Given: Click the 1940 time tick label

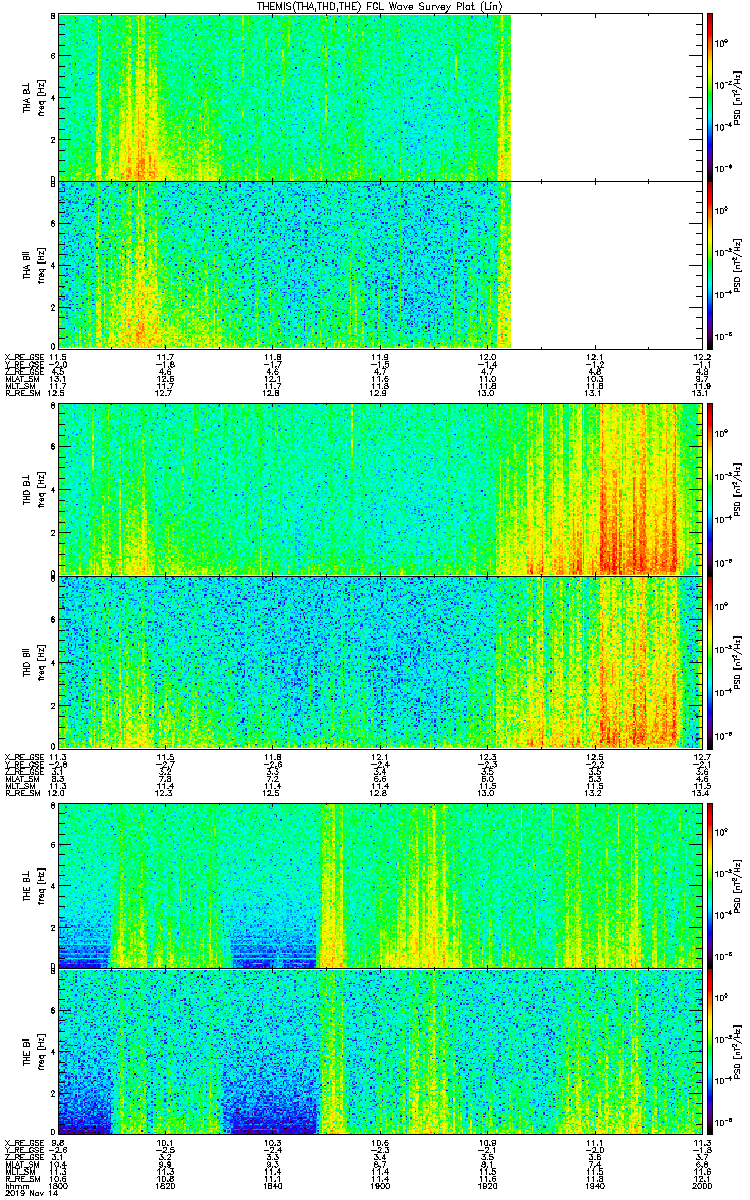Looking at the screenshot, I should click(x=594, y=1185).
